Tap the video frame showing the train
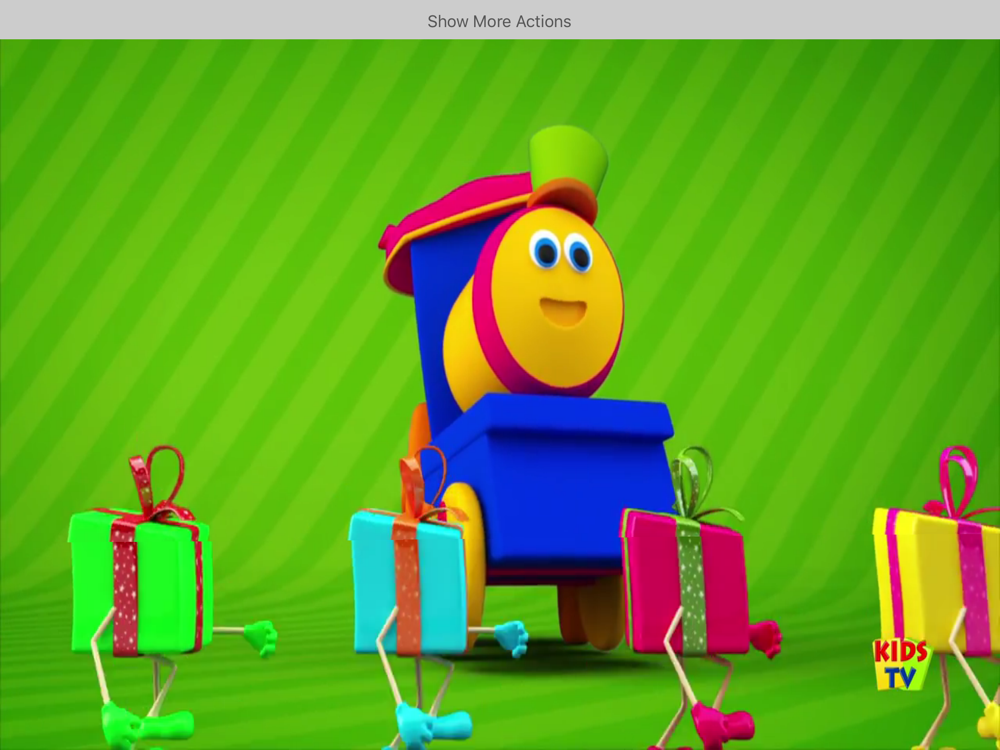This screenshot has width=1000, height=750. click(500, 395)
